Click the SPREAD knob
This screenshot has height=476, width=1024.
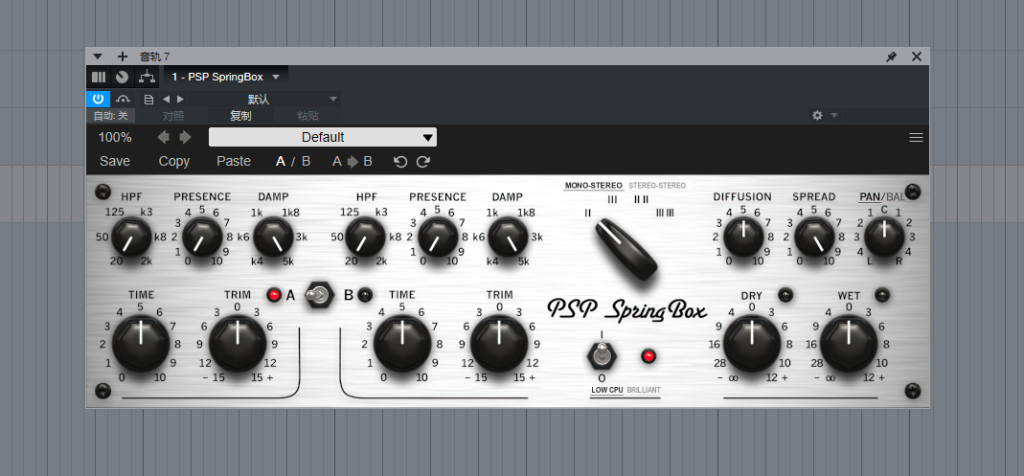pos(814,236)
